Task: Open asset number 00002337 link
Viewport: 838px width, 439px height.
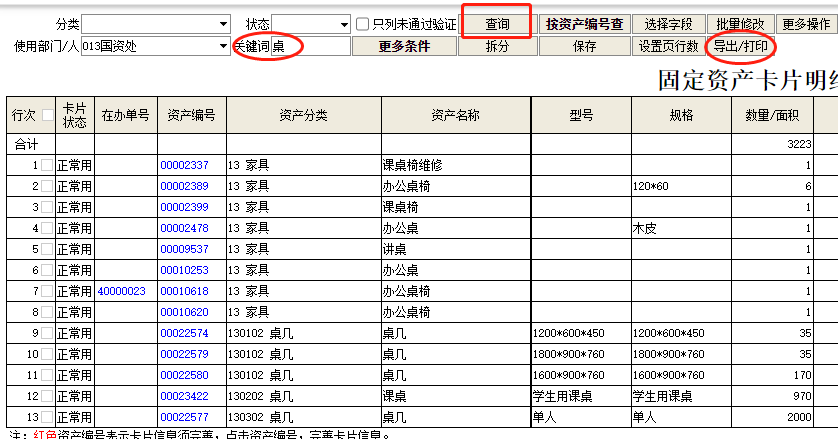Action: pyautogui.click(x=184, y=165)
